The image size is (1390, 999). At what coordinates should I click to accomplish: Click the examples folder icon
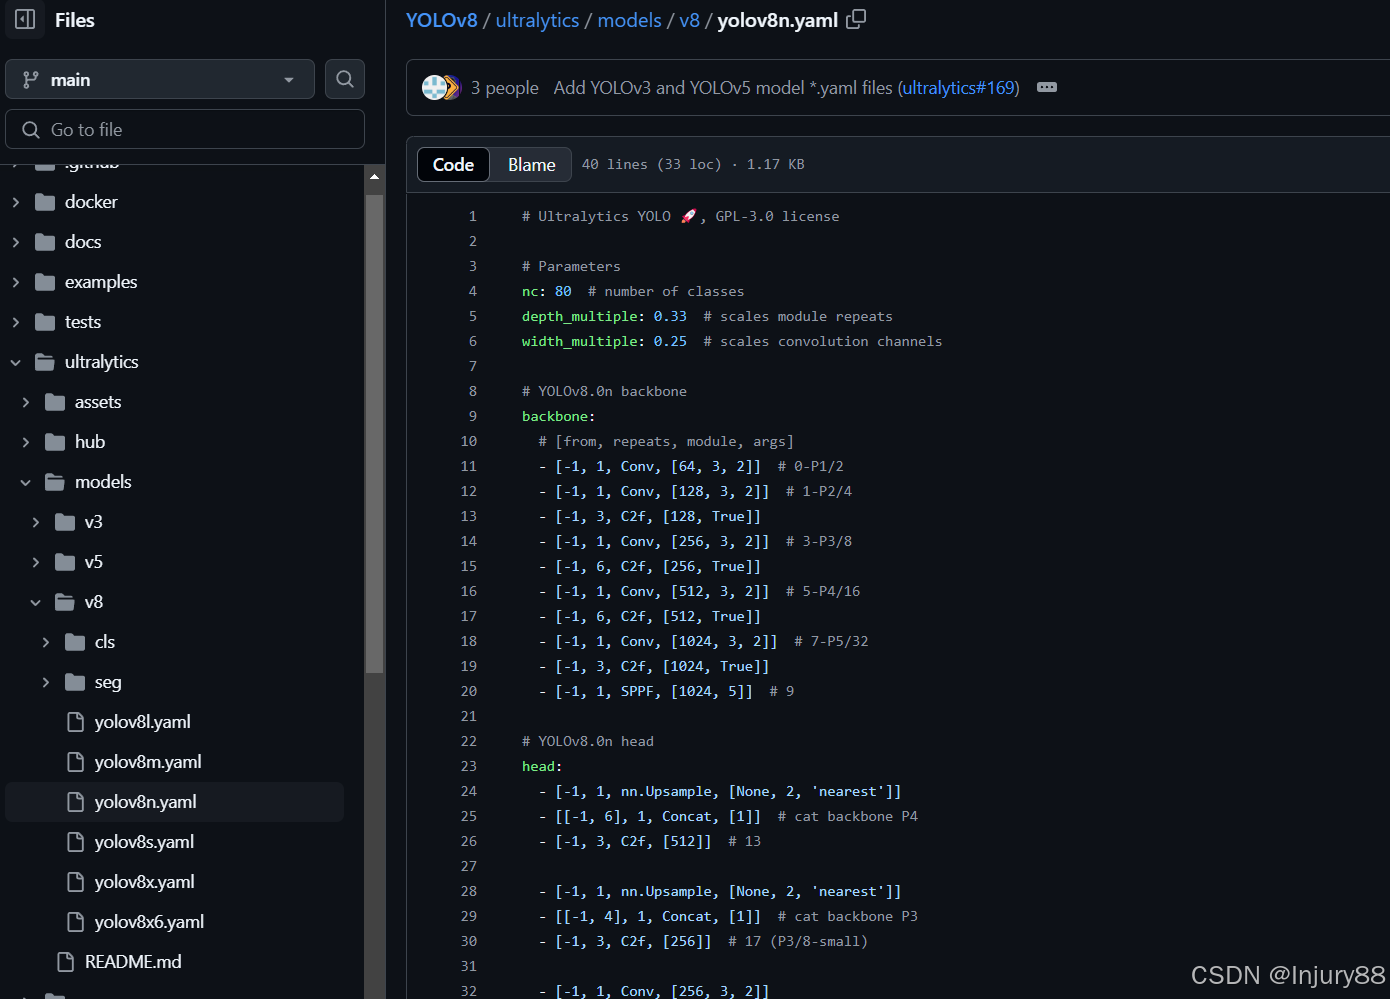(x=45, y=282)
